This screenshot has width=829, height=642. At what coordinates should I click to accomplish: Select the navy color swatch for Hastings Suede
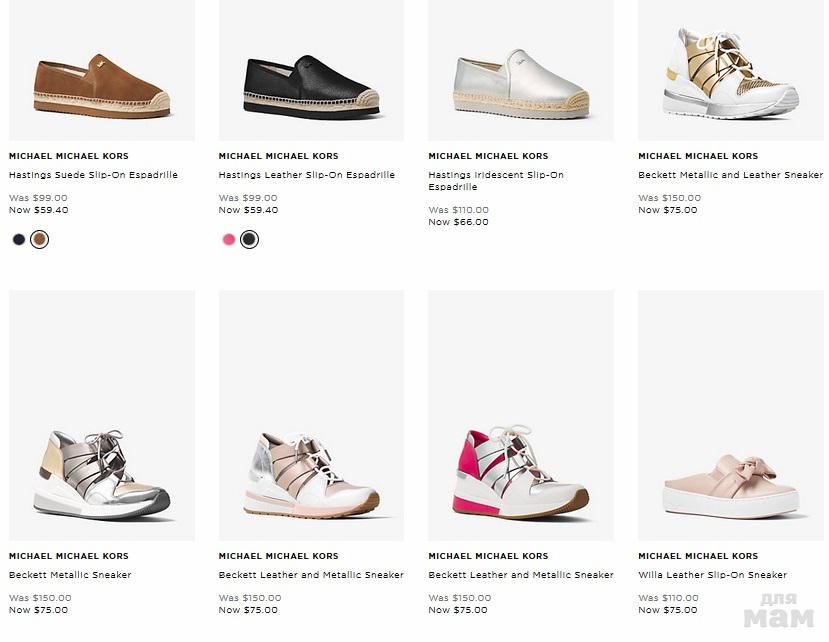18,240
